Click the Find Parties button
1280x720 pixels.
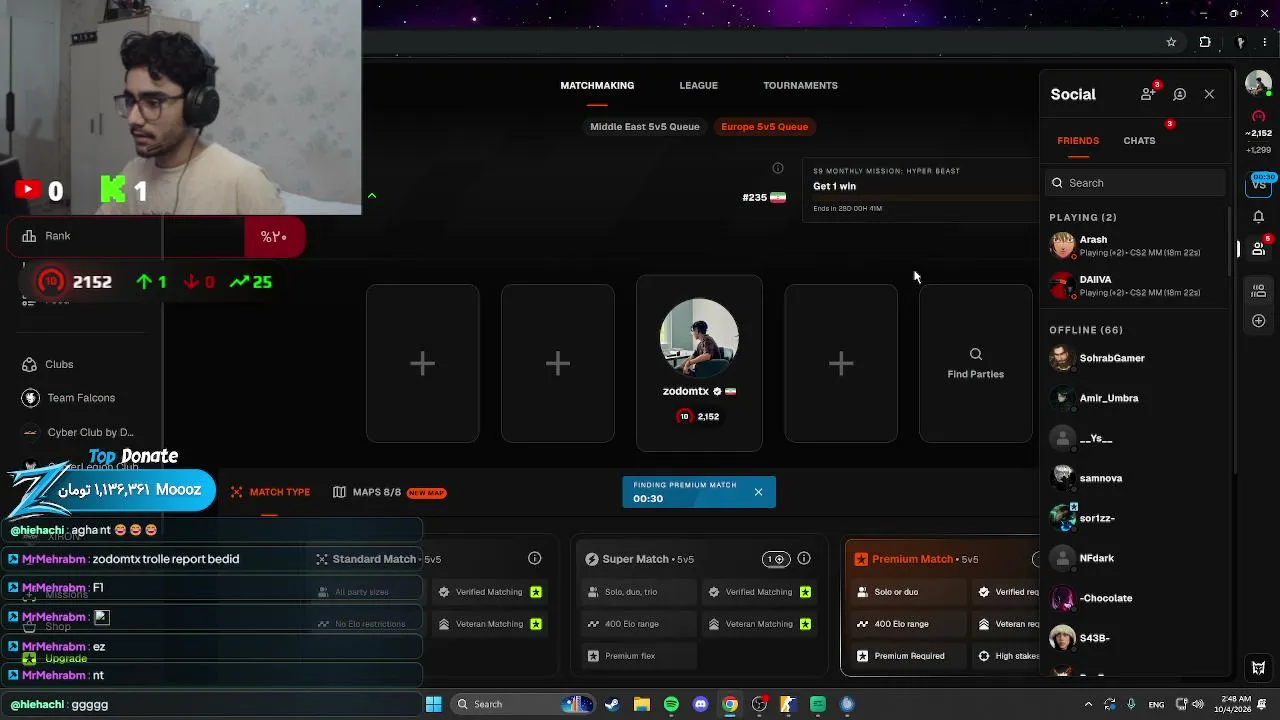click(976, 364)
